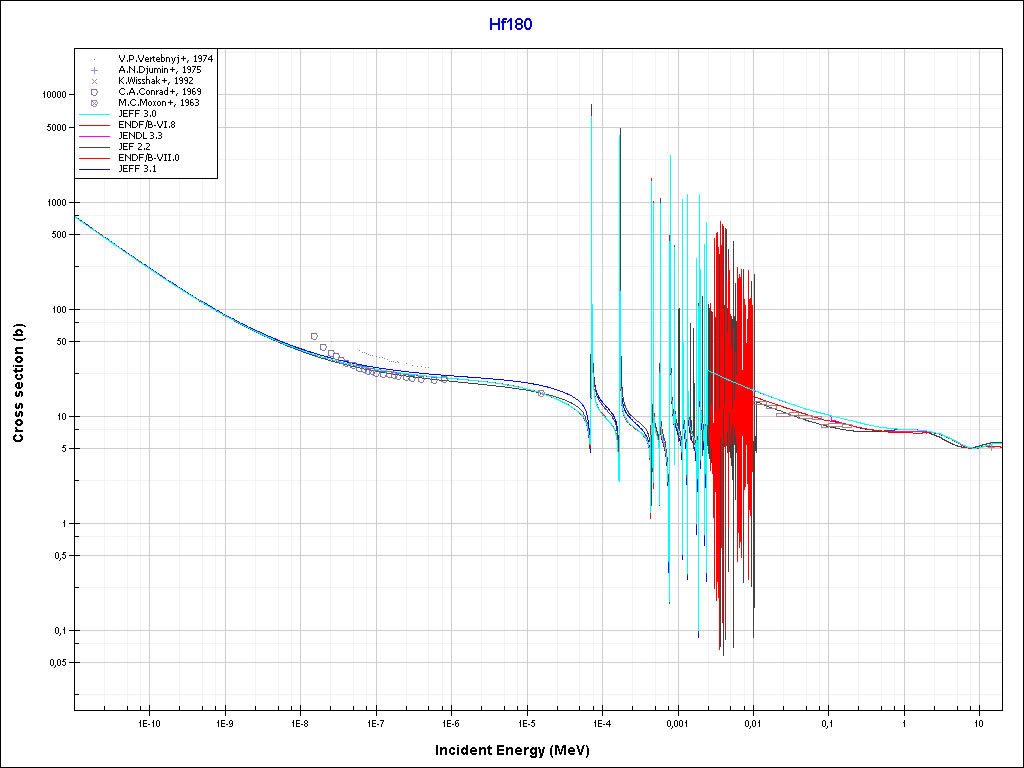Click the M.C.Moxon+ 1963 legend marker symbol
The image size is (1024, 768).
click(93, 103)
